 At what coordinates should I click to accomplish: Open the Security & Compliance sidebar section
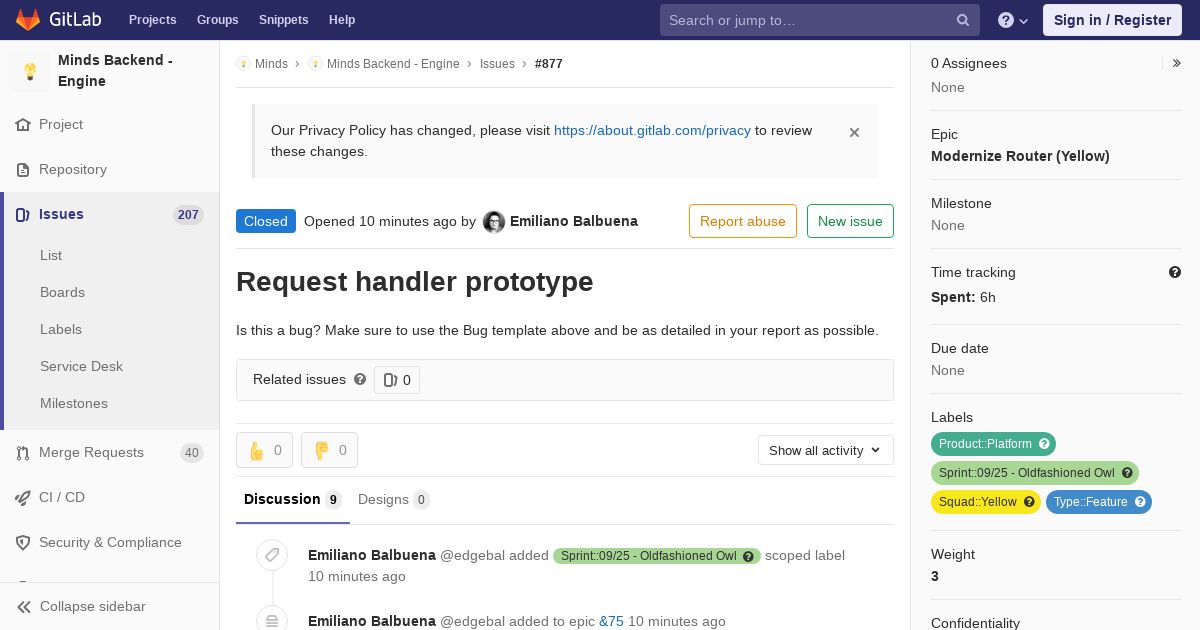point(110,543)
